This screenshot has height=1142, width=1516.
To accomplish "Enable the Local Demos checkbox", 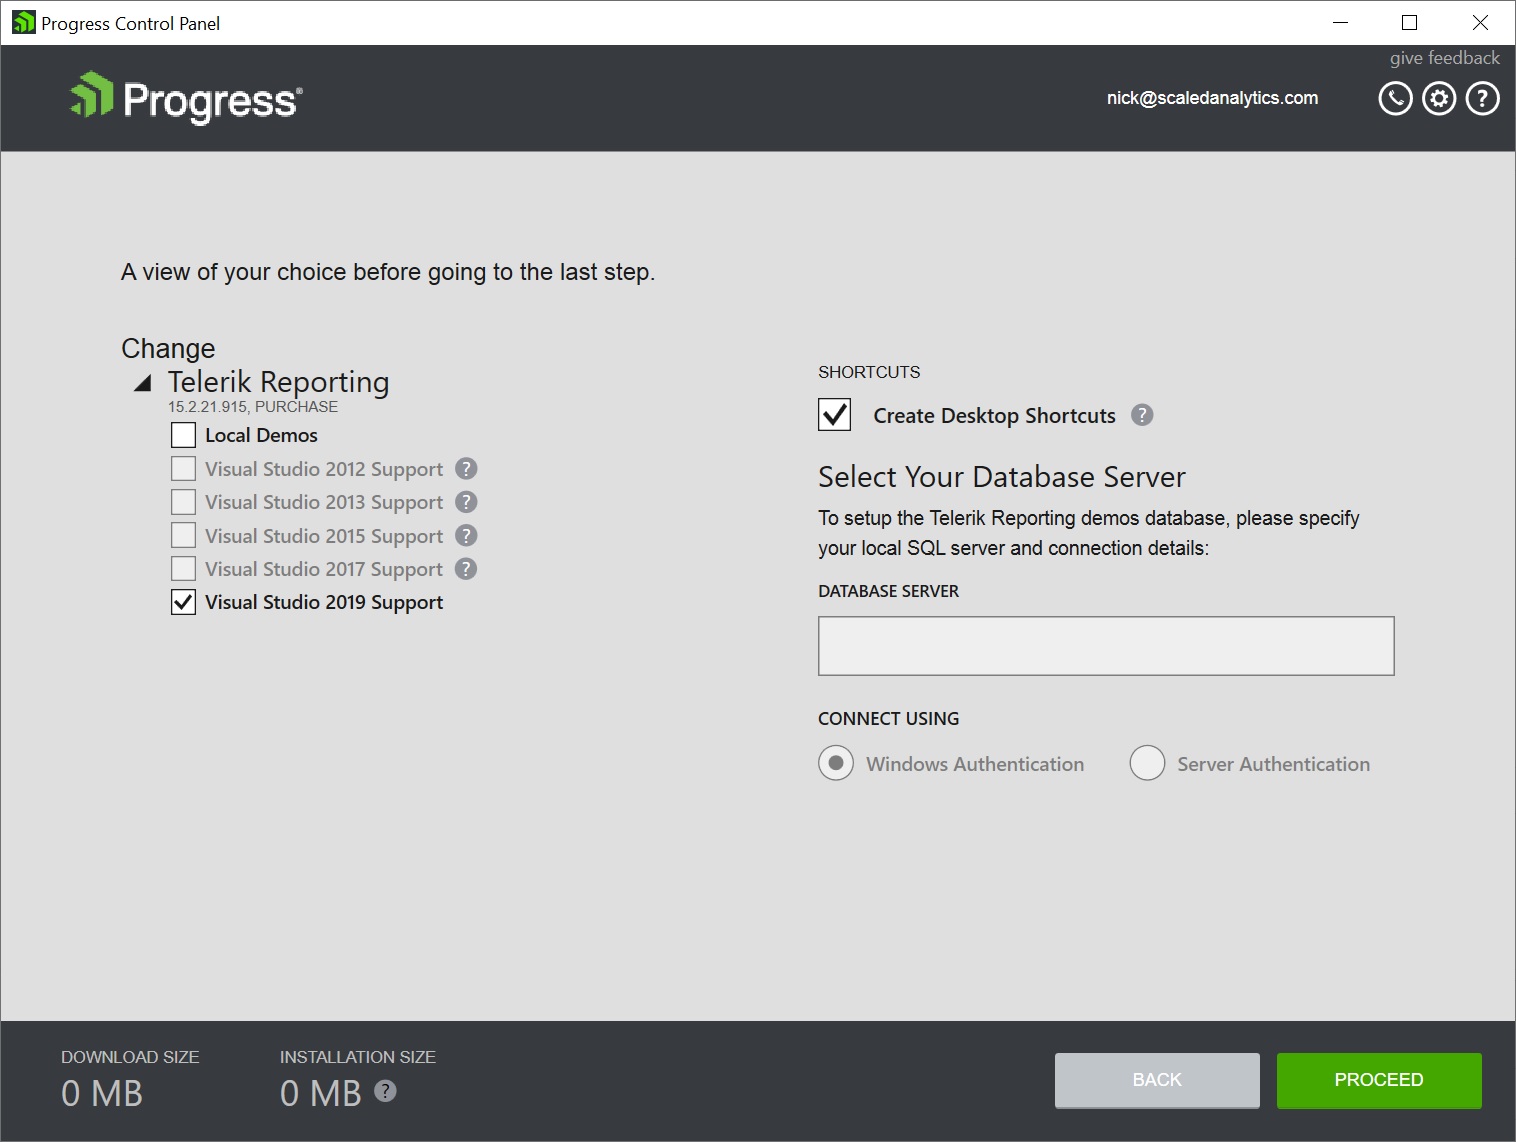I will tap(183, 435).
